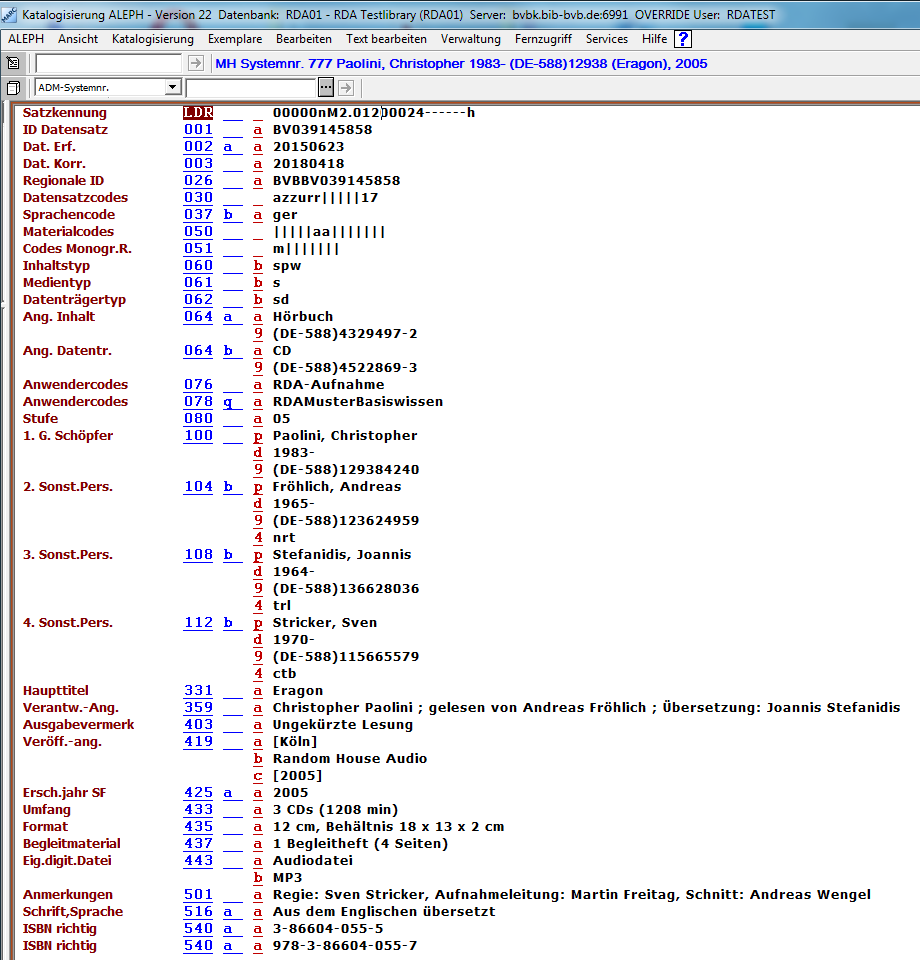Open the Exemplare menu
920x960 pixels.
(235, 39)
